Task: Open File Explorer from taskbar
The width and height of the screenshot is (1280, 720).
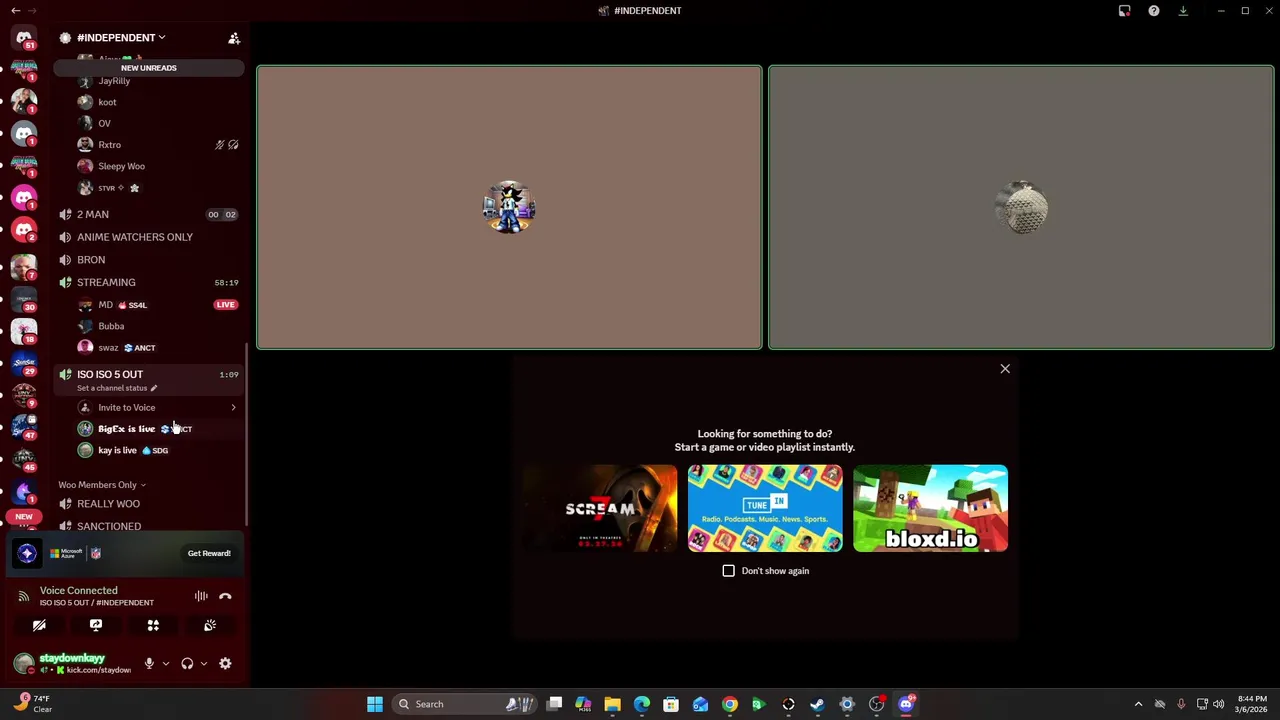Action: (612, 704)
